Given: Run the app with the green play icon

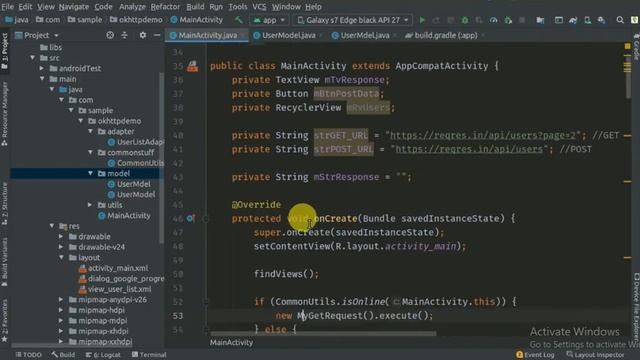Looking at the screenshot, I should [422, 20].
